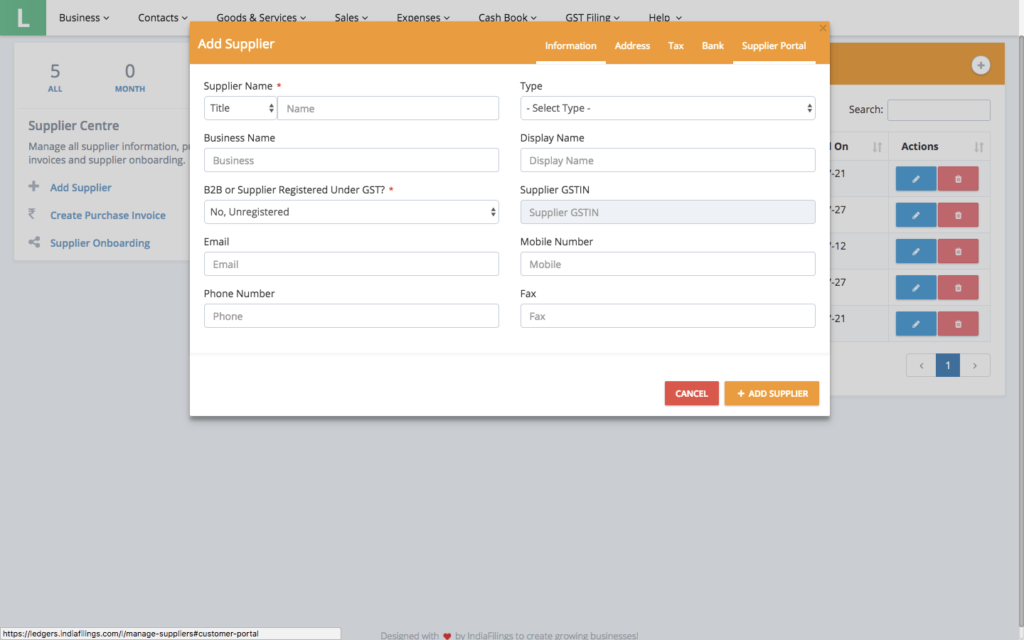Click inside the Search field
Screen dimensions: 1024x640
[938, 110]
